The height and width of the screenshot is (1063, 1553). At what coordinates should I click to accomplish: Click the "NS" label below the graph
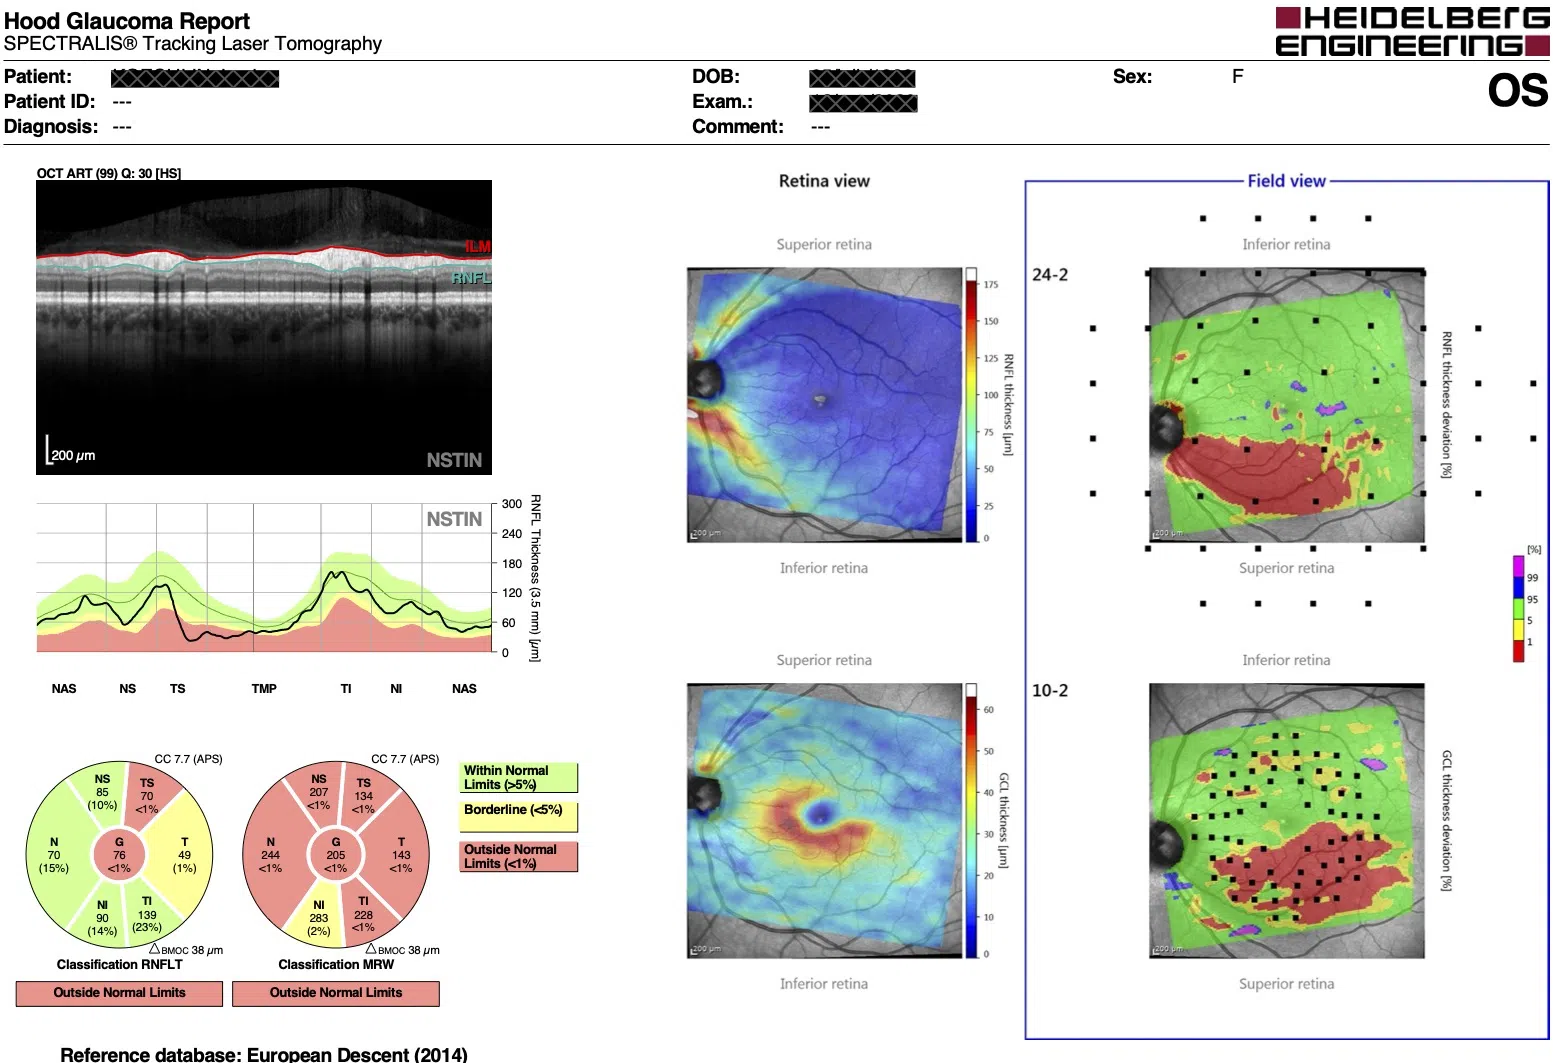click(128, 689)
